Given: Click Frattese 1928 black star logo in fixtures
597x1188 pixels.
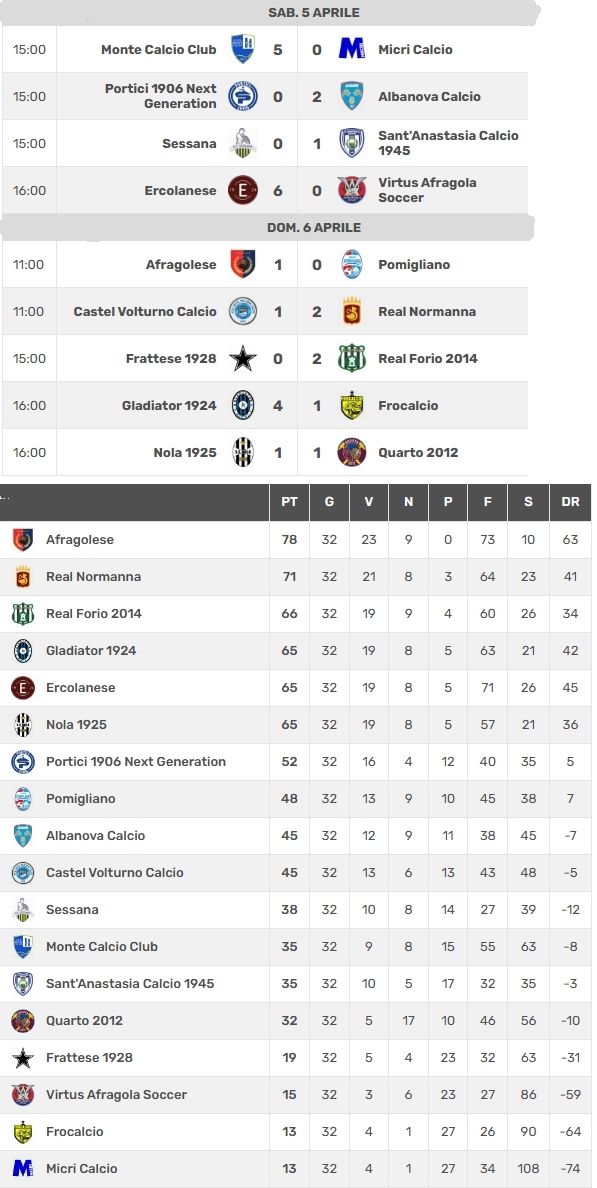Looking at the screenshot, I should [242, 358].
